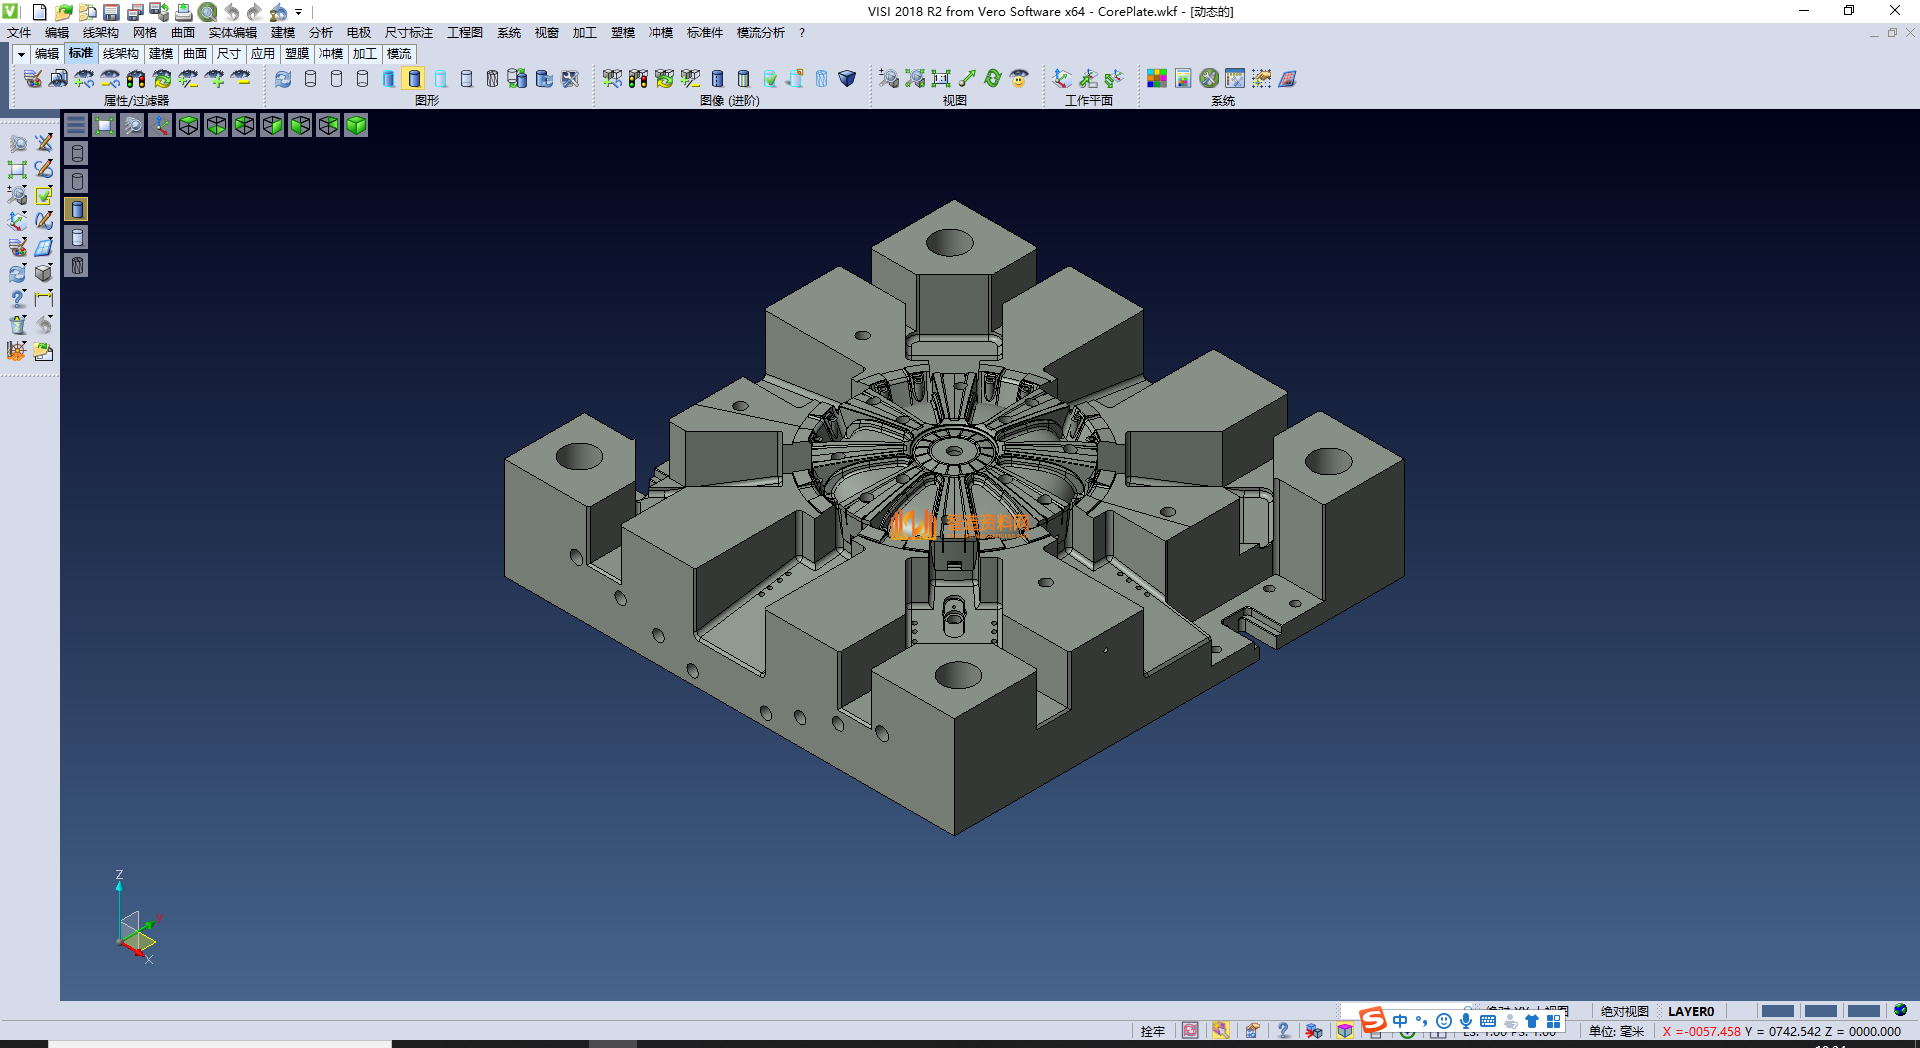Open the 文件 menu
This screenshot has height=1048, width=1920.
19,33
